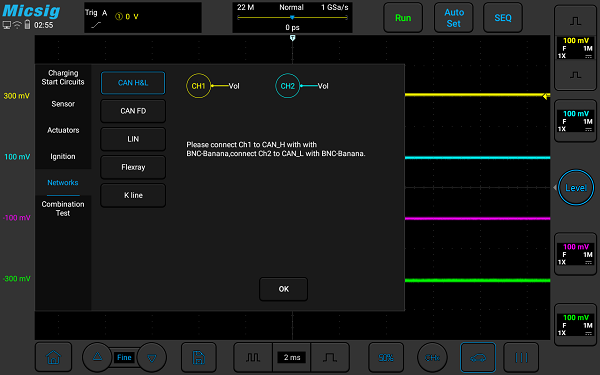
Task: Open the Save file icon
Action: 199,357
